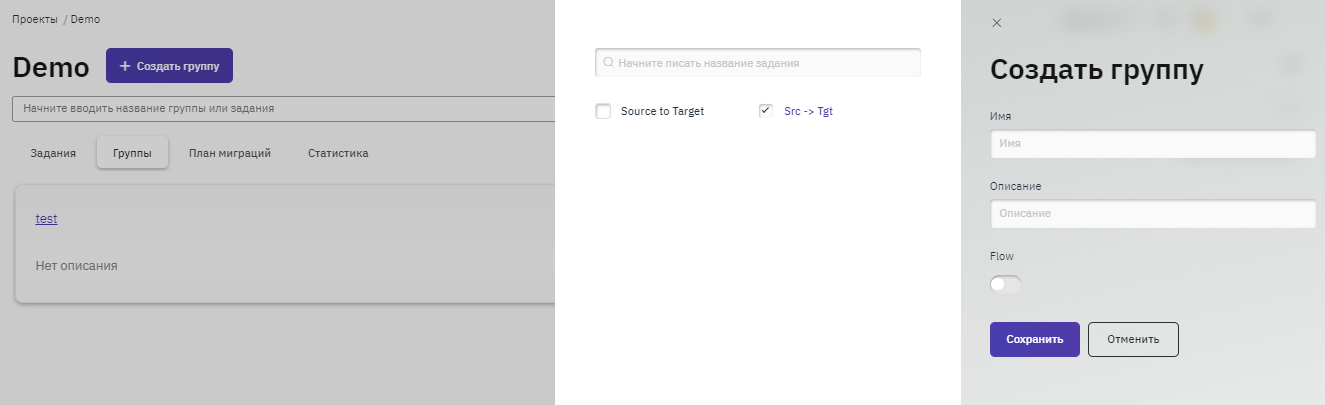1325x405 pixels.
Task: Check the Source to Target checkbox
Action: pos(603,111)
